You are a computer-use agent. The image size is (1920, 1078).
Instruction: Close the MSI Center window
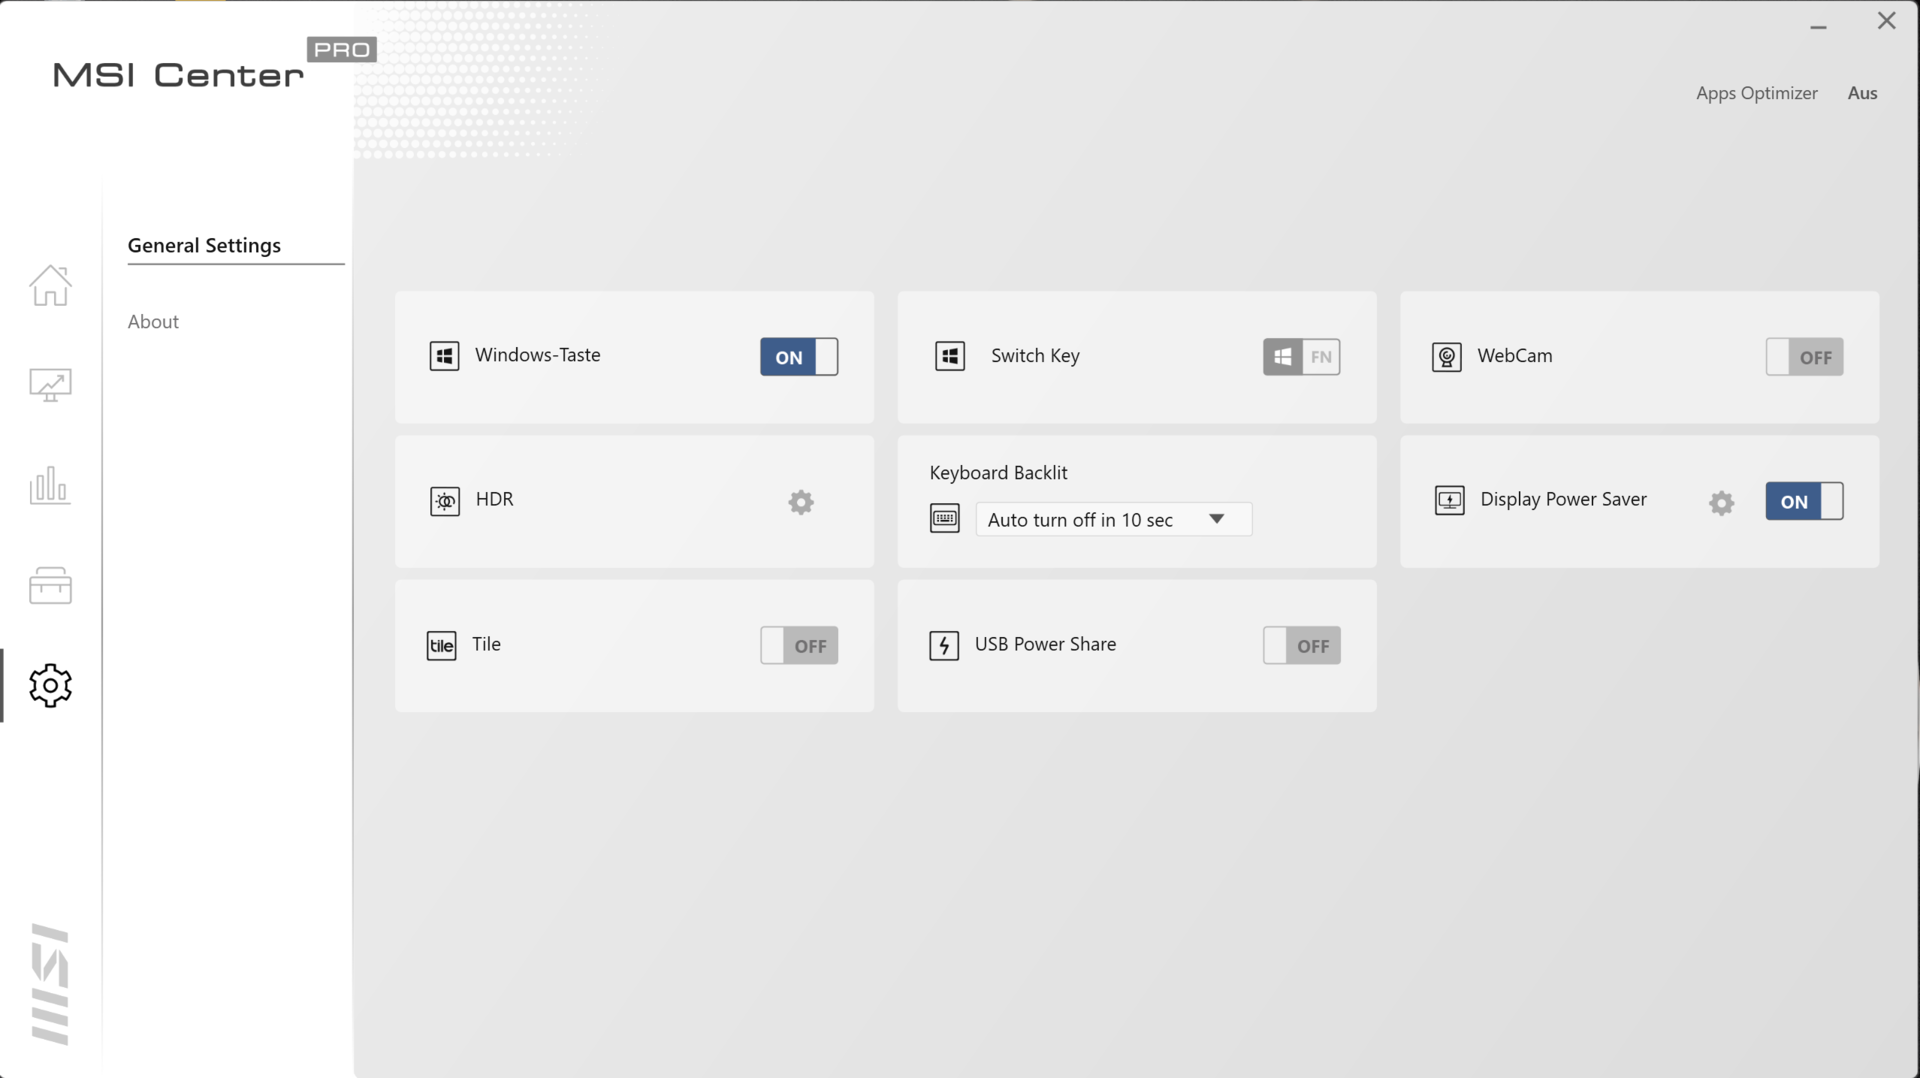pyautogui.click(x=1886, y=21)
